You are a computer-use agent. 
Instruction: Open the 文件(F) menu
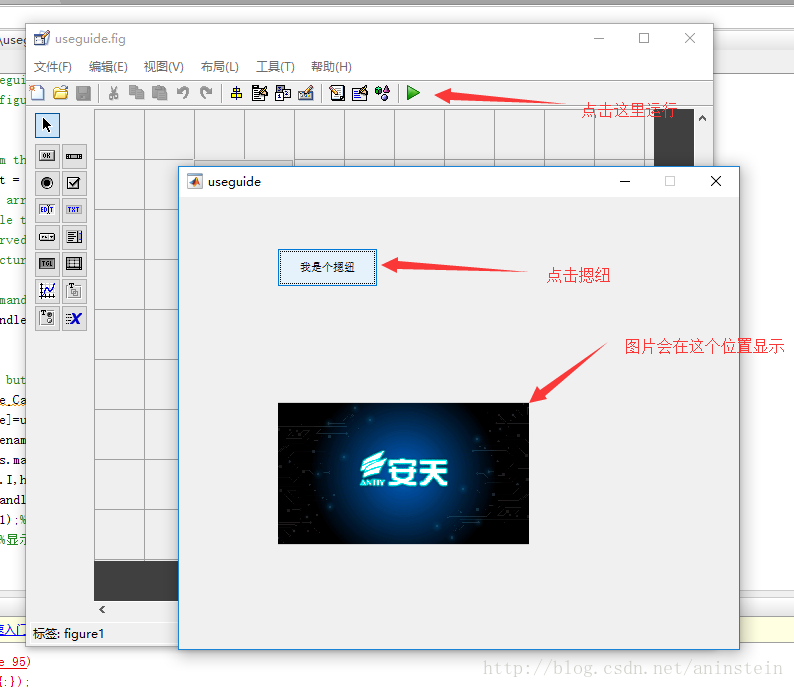point(53,67)
